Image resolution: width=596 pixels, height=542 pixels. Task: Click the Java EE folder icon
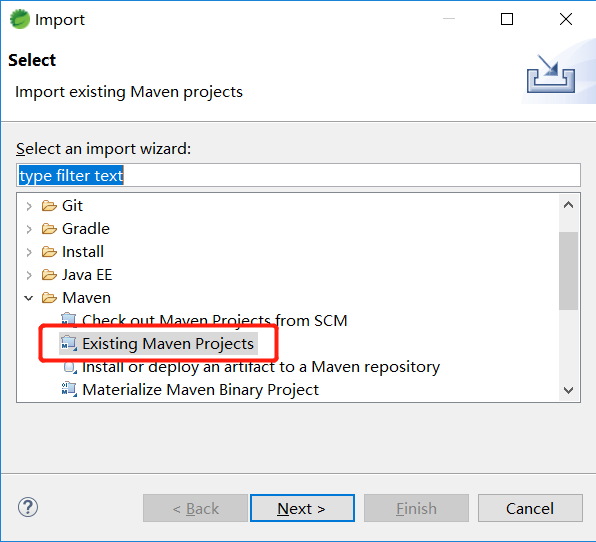(x=49, y=275)
